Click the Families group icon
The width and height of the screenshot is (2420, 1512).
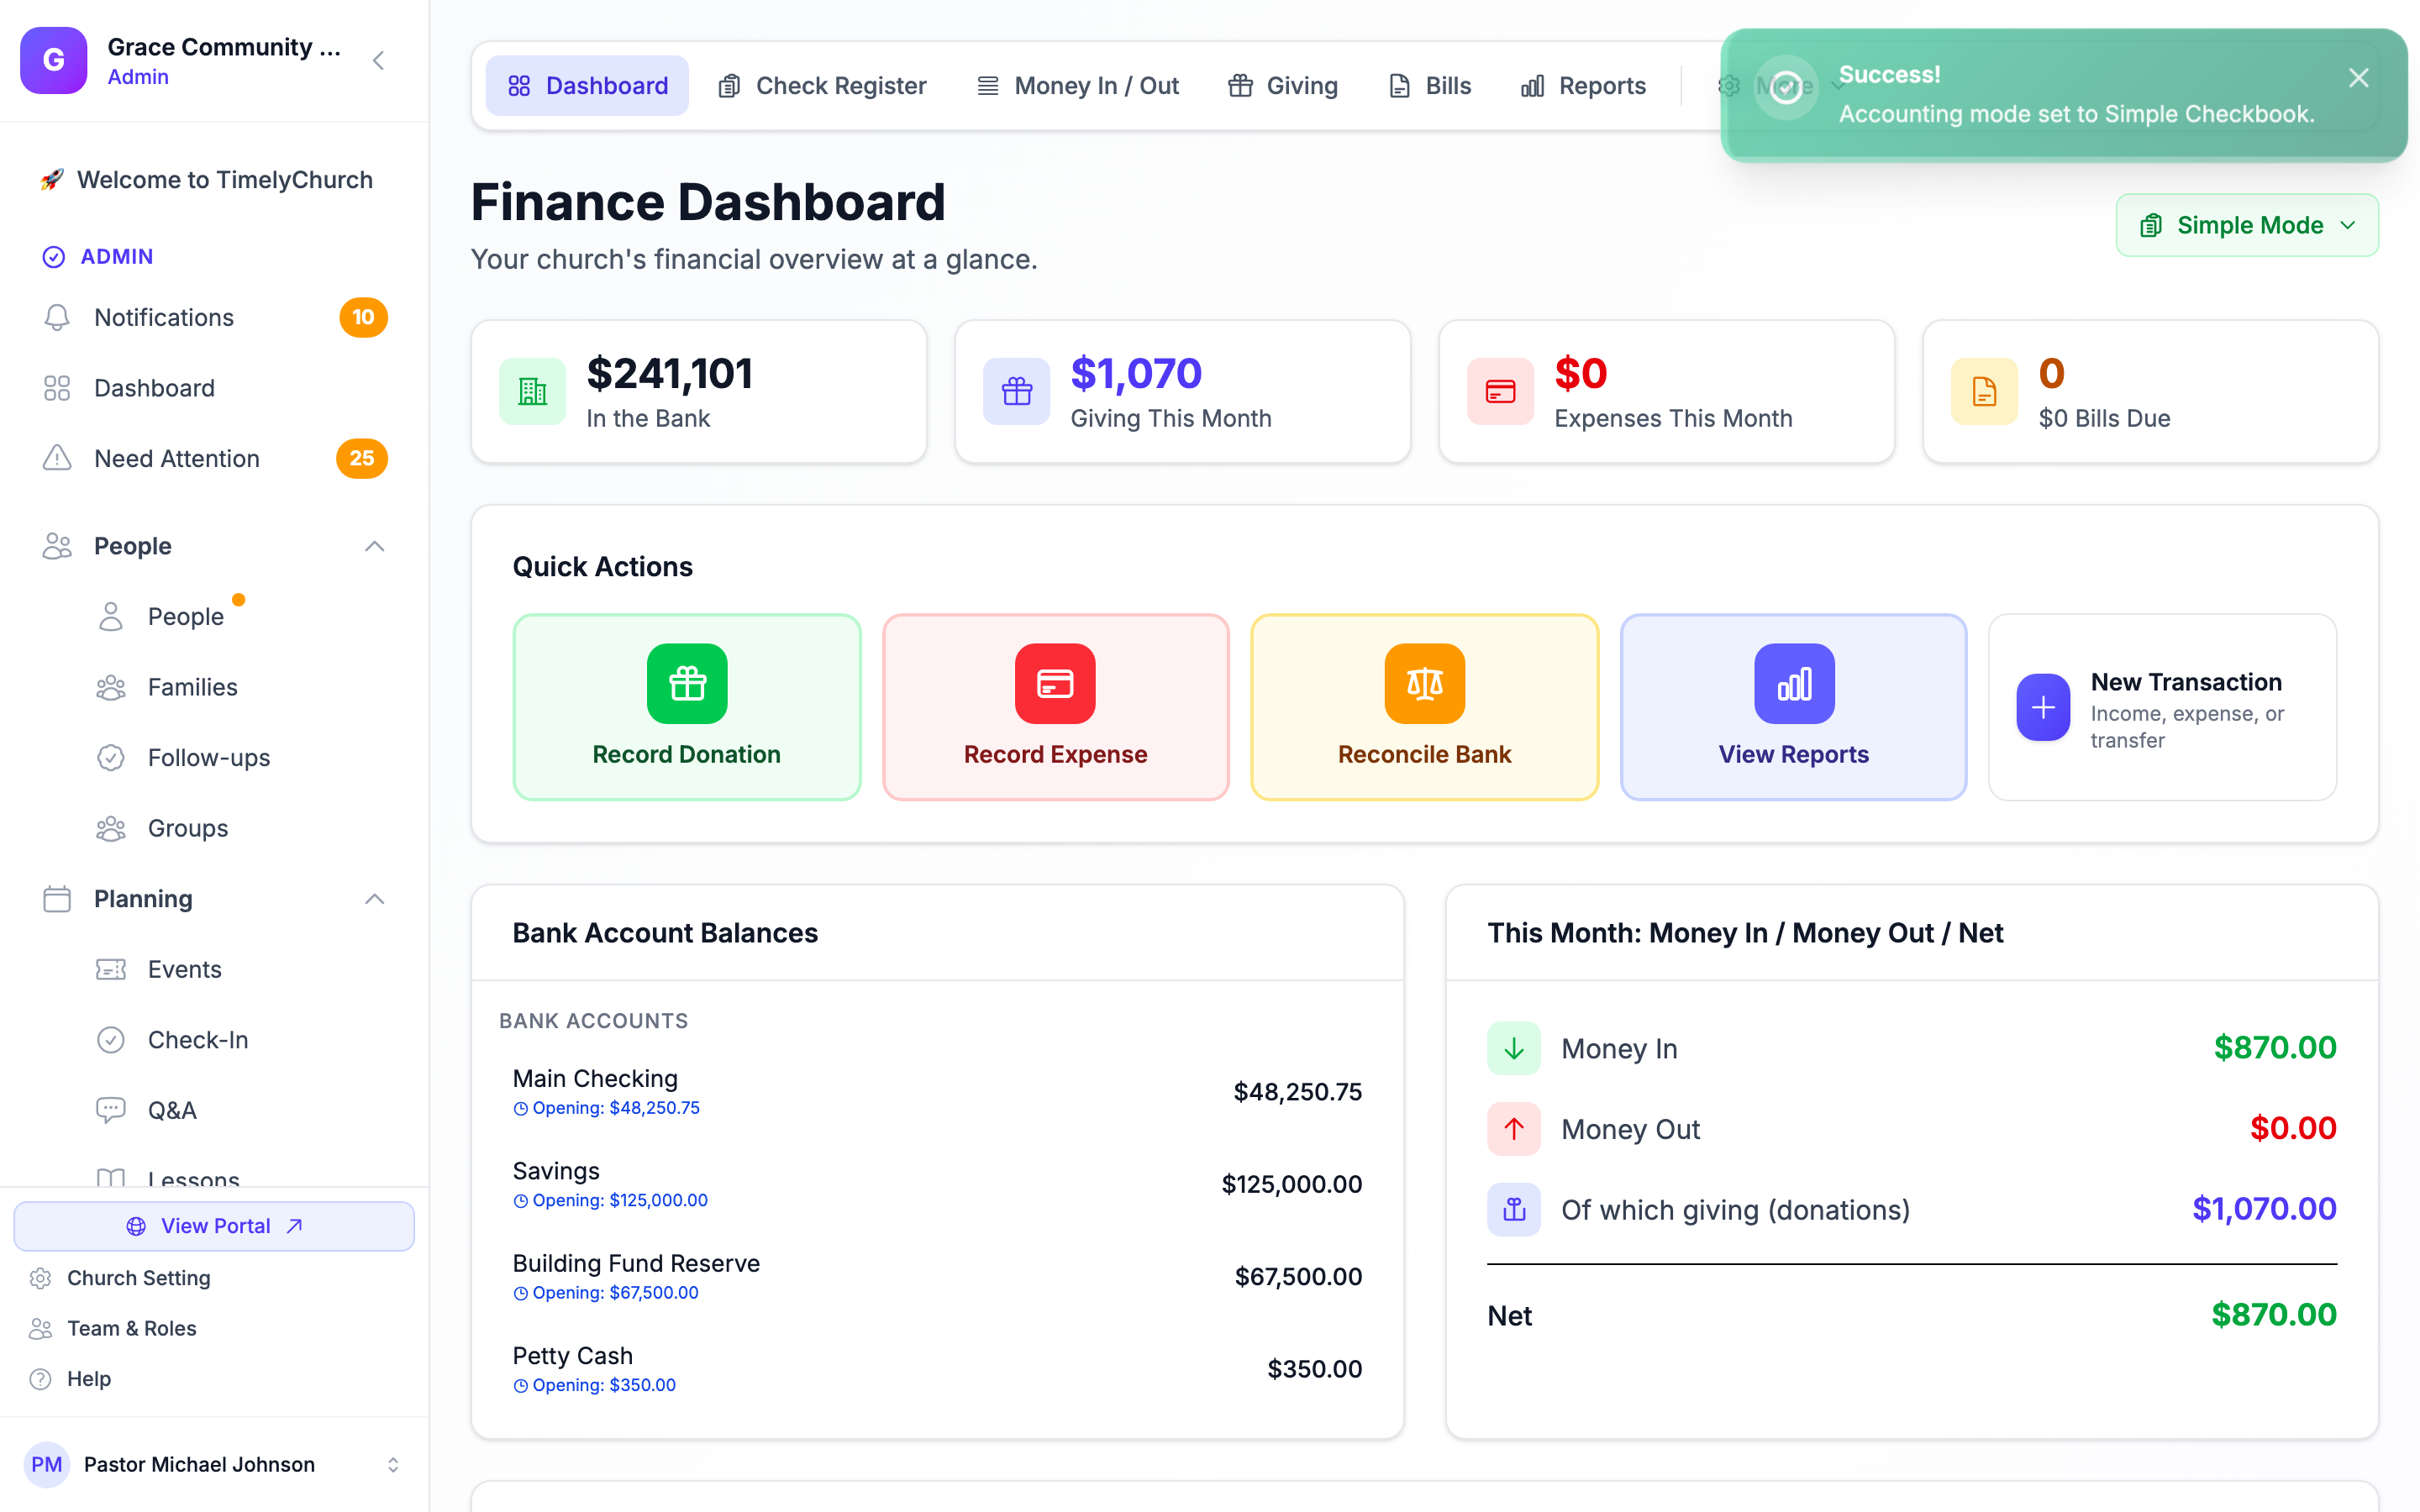tap(111, 688)
